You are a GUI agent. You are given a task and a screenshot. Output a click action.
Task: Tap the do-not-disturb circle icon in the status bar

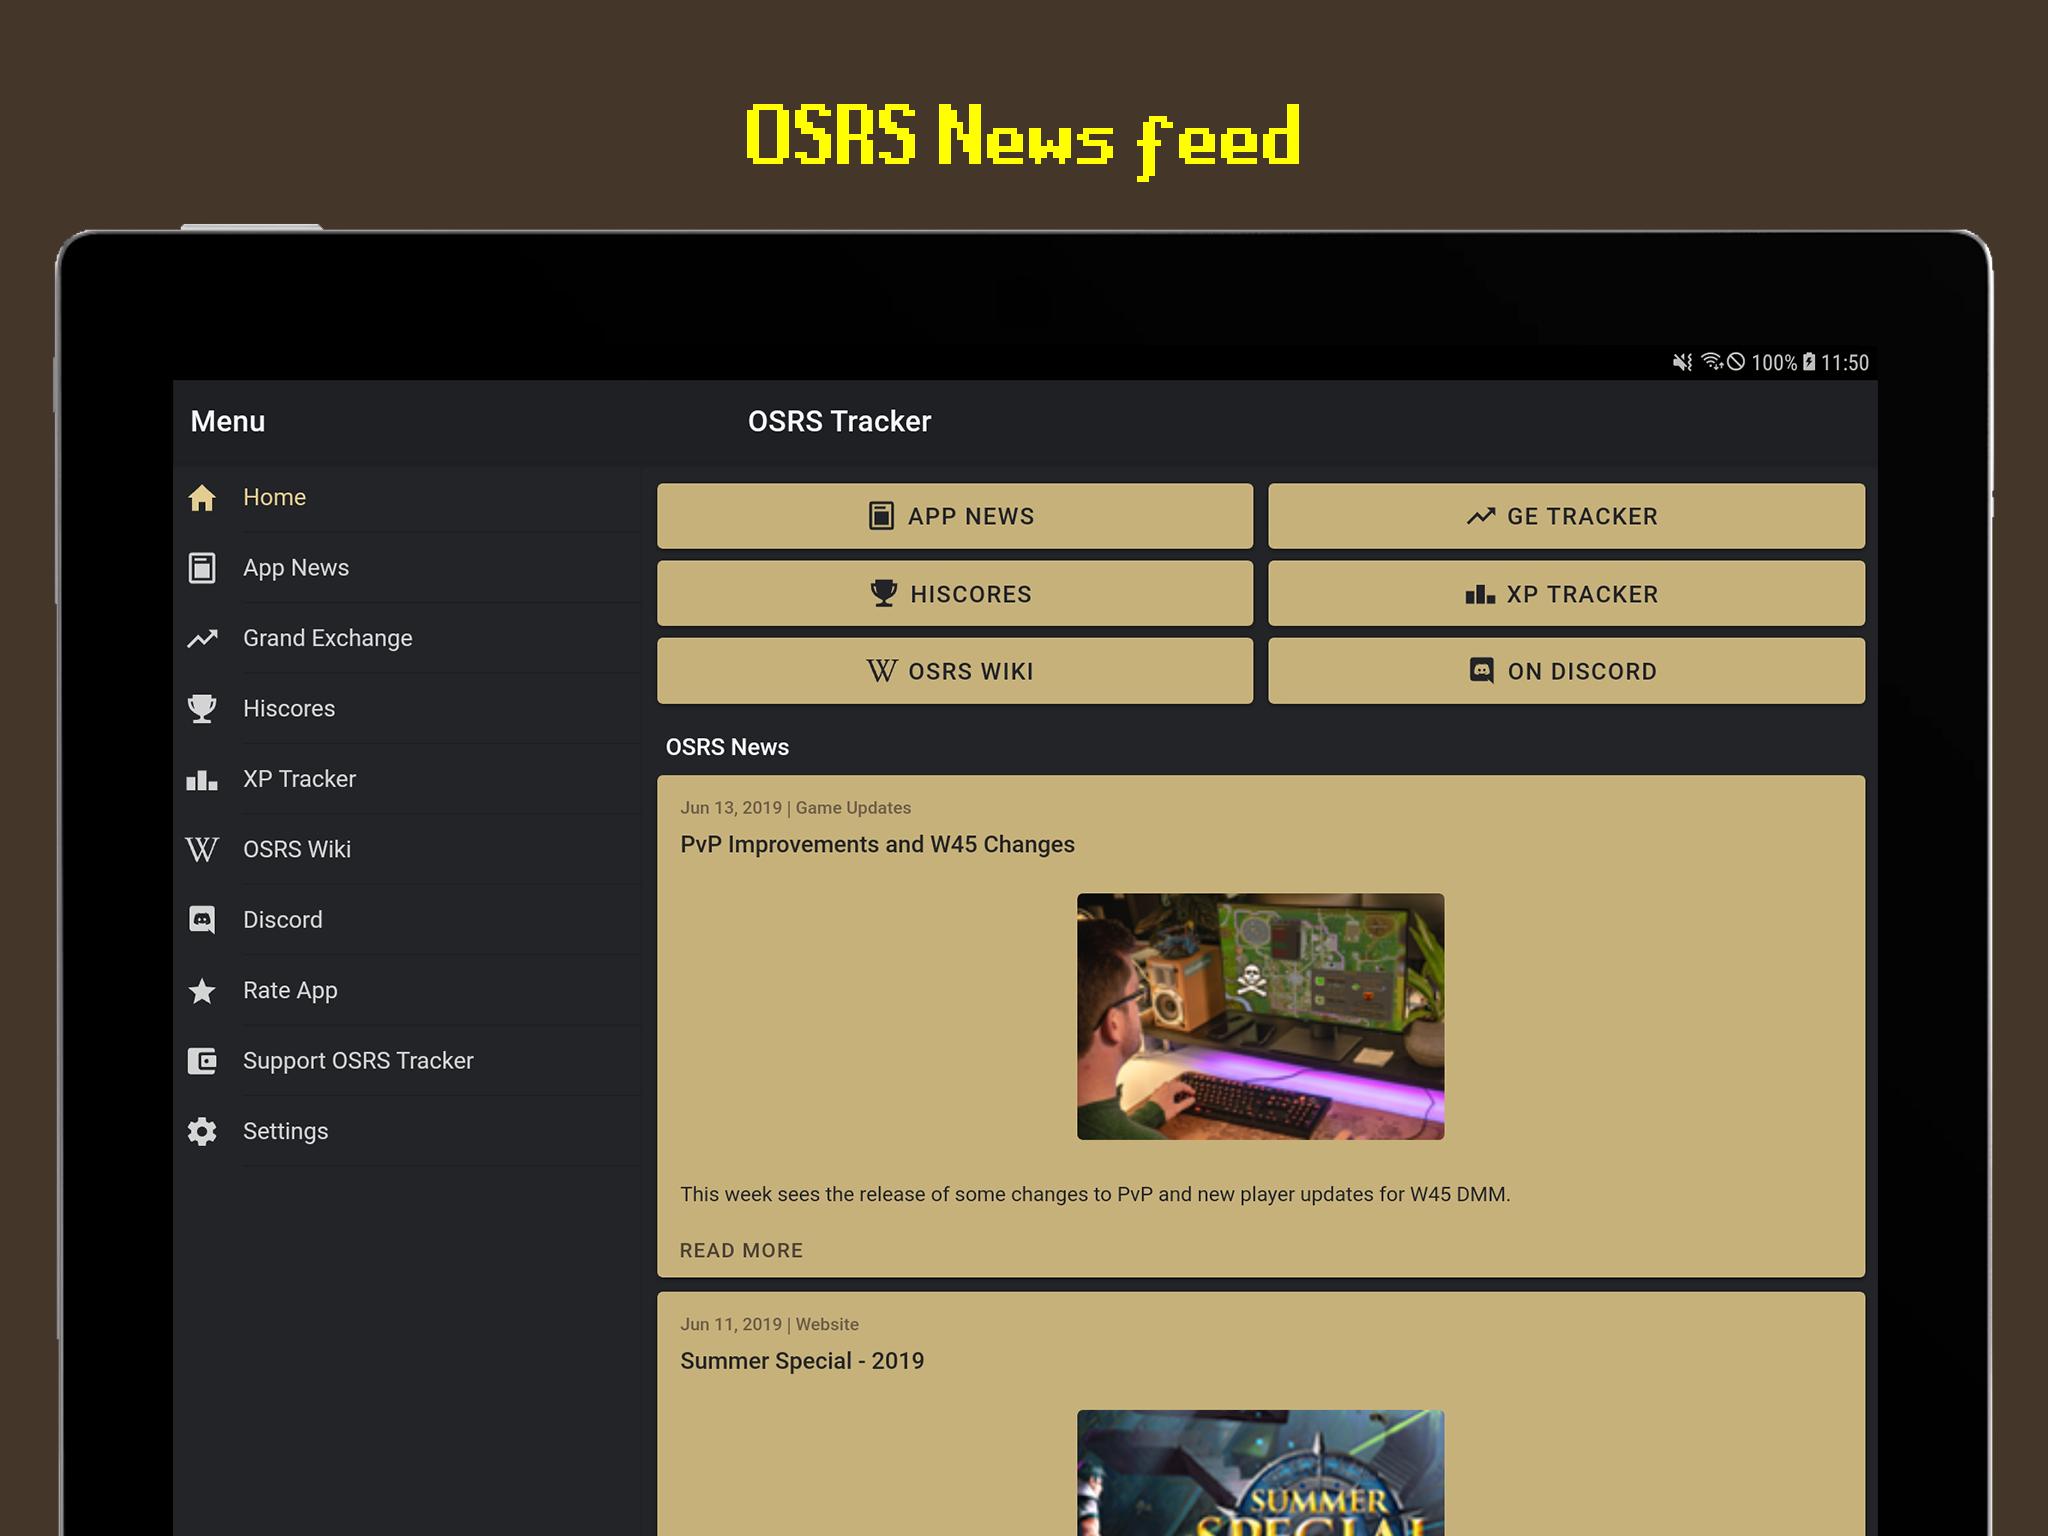point(1737,362)
